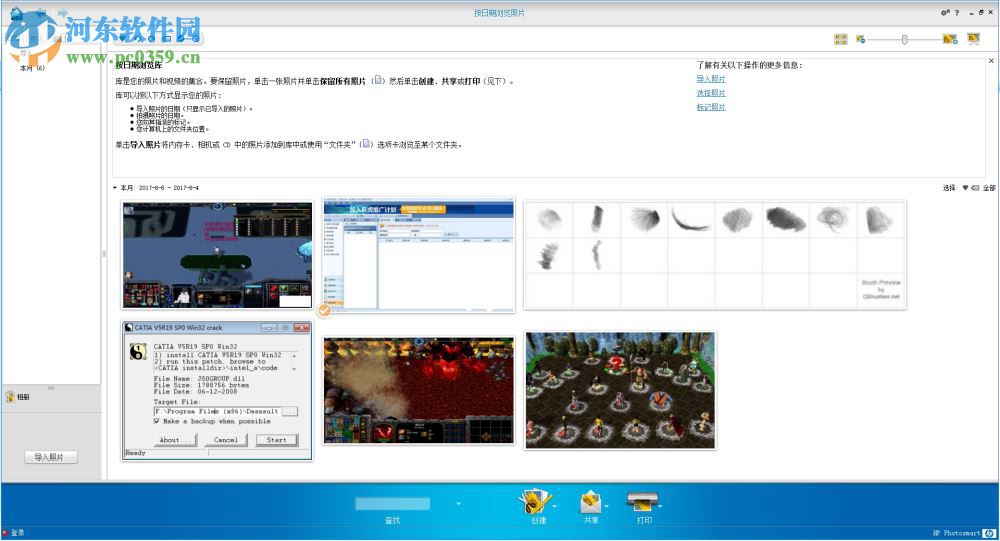Close the library information panel
Viewport: 1000px width, 541px height.
pyautogui.click(x=991, y=61)
